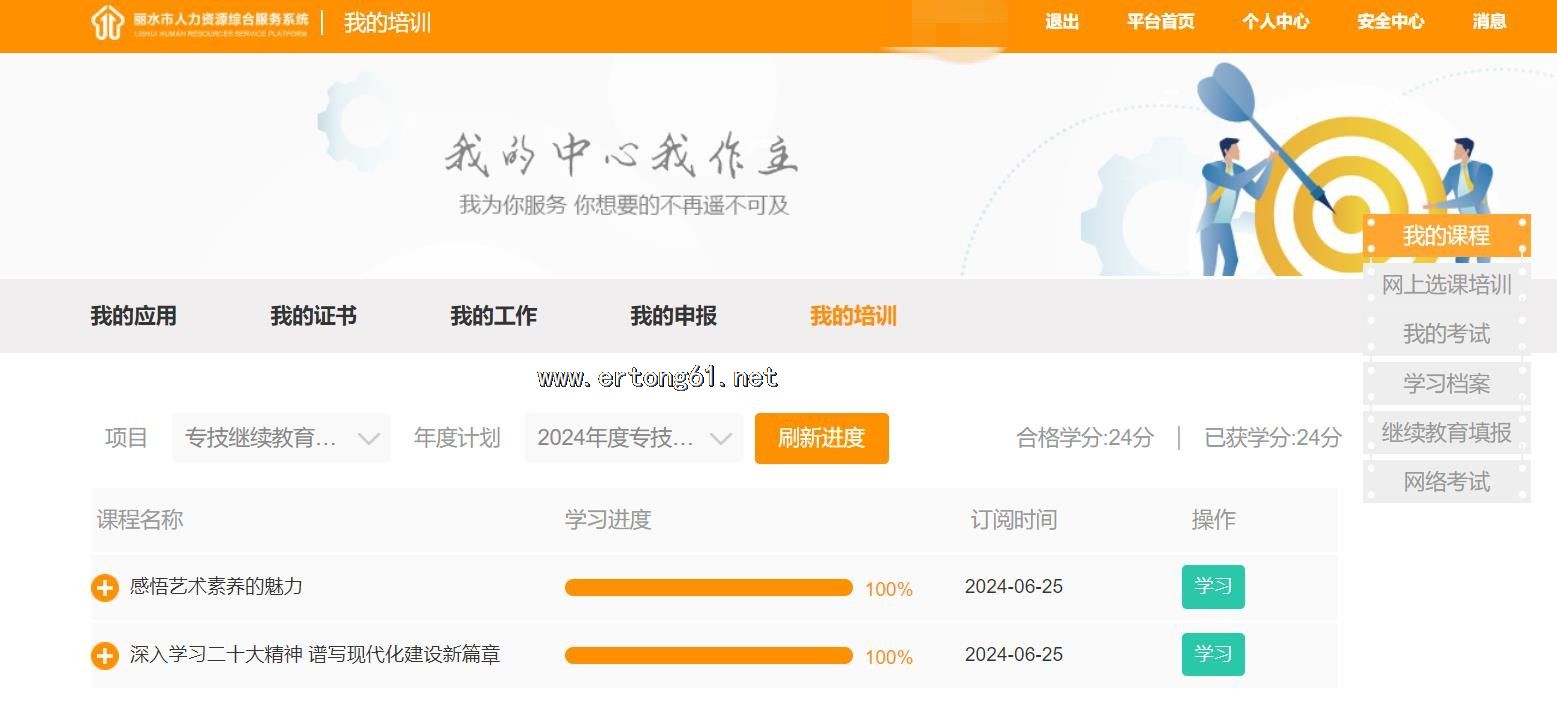Click 退出 in the top navigation
The image size is (1557, 719).
coord(1061,22)
